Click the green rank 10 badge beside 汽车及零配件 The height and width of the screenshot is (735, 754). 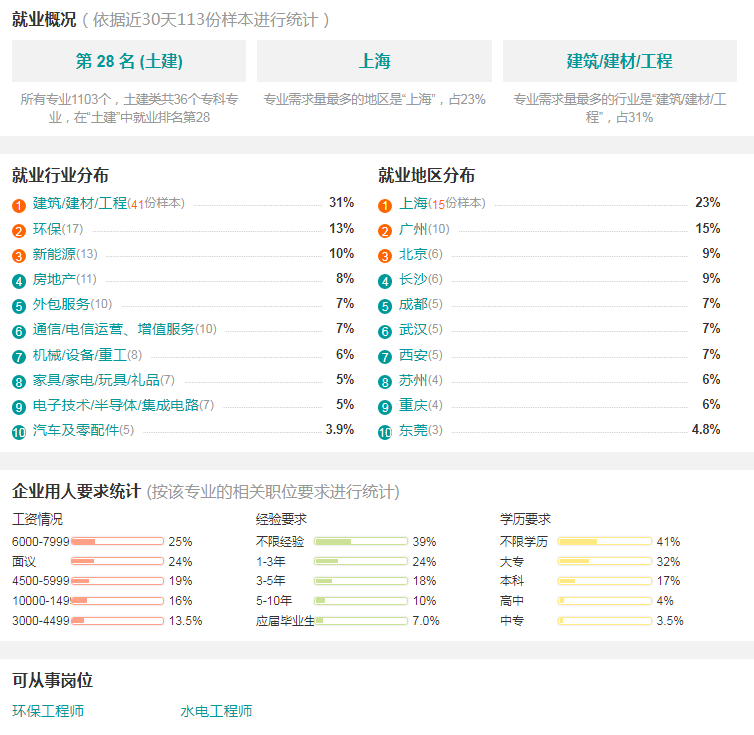point(19,432)
